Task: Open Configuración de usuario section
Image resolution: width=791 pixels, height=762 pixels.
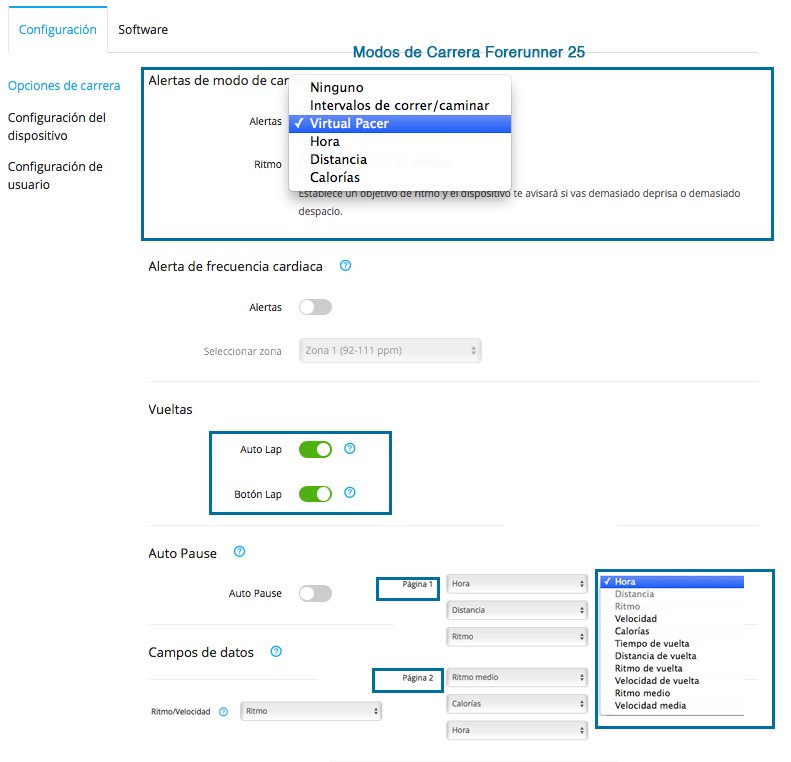Action: [x=55, y=175]
